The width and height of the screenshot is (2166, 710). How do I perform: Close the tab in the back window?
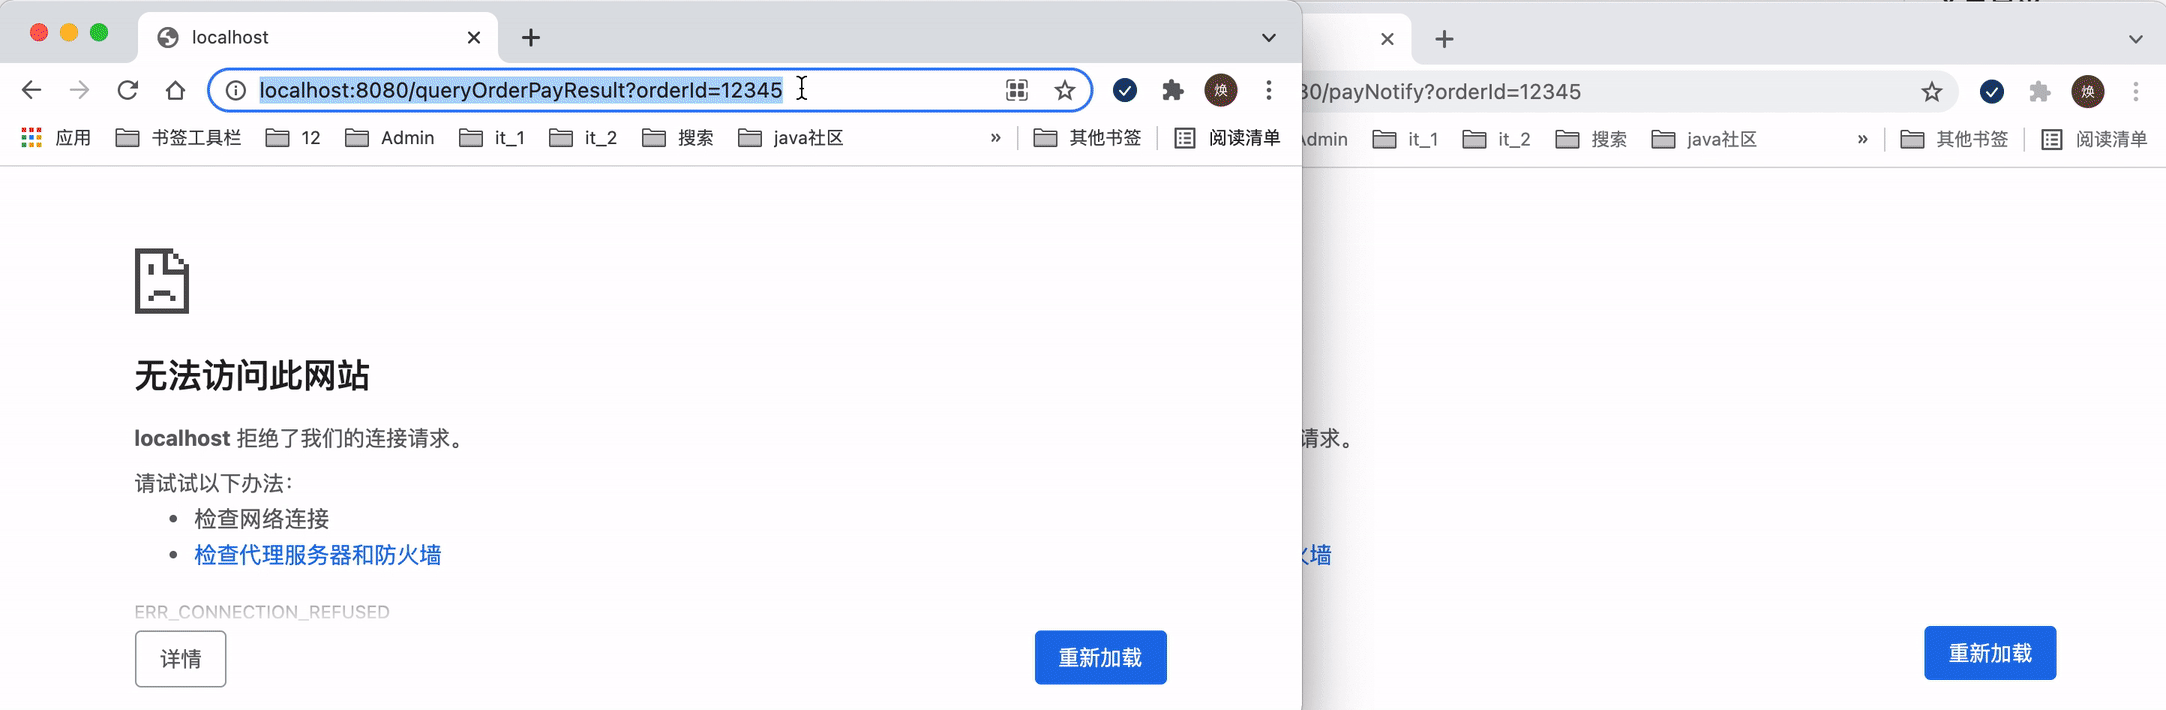(1387, 39)
